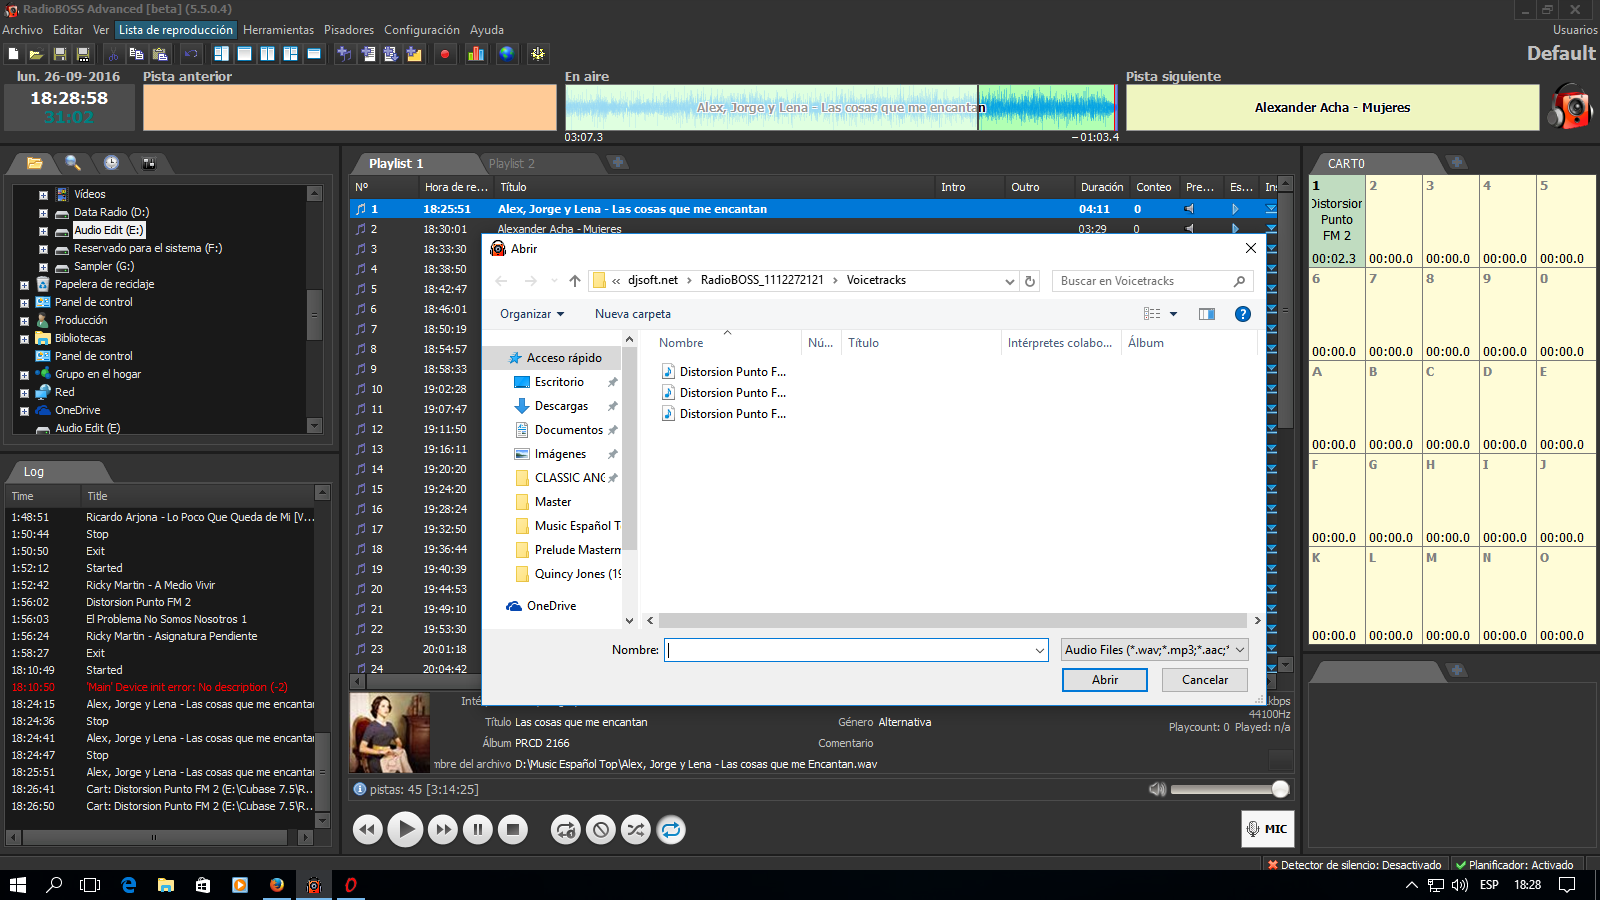
Task: Click the up-folder arrow in the Abrir dialog
Action: pos(575,281)
